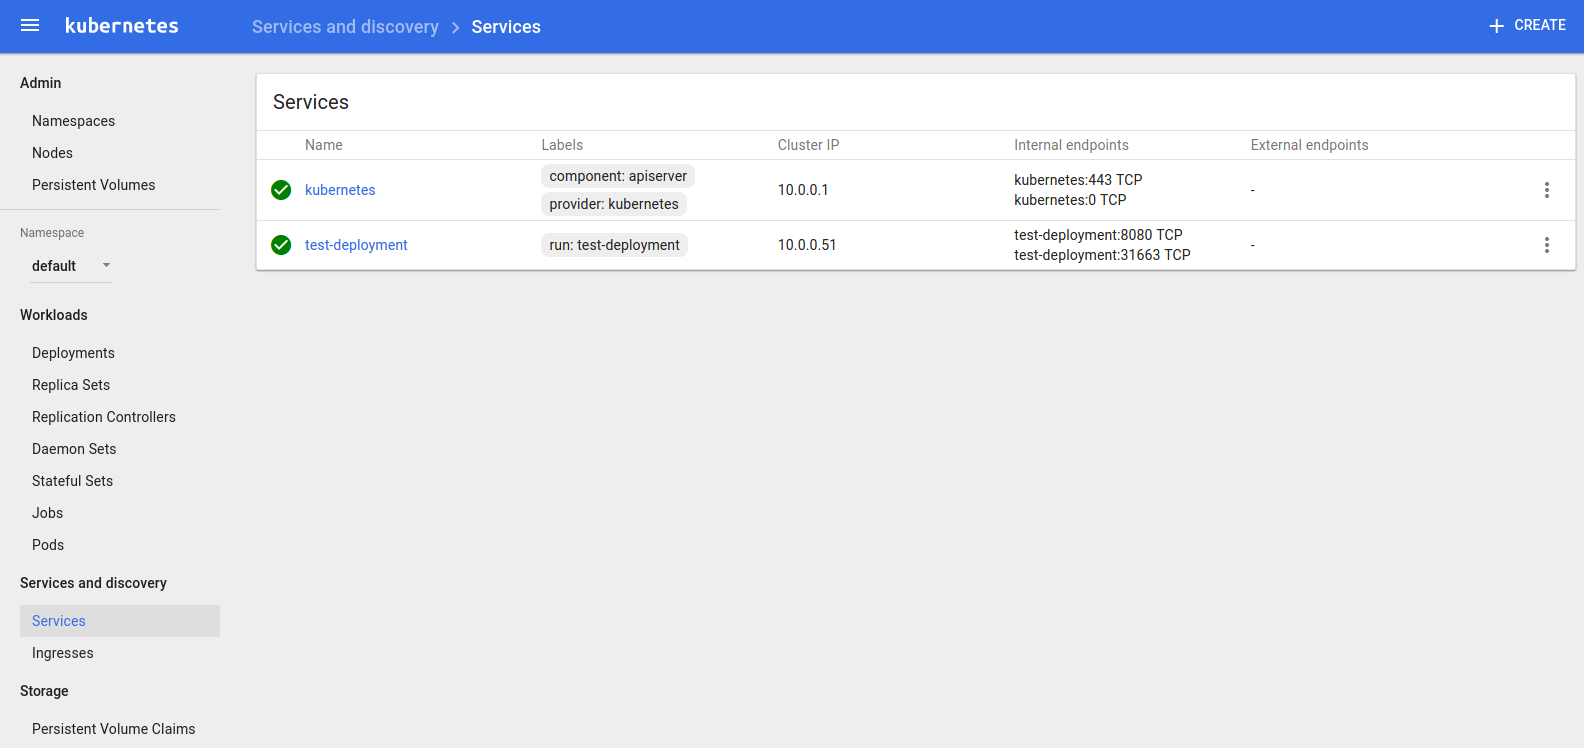Viewport: 1584px width, 748px height.
Task: Open Jobs in sidebar
Action: (47, 513)
